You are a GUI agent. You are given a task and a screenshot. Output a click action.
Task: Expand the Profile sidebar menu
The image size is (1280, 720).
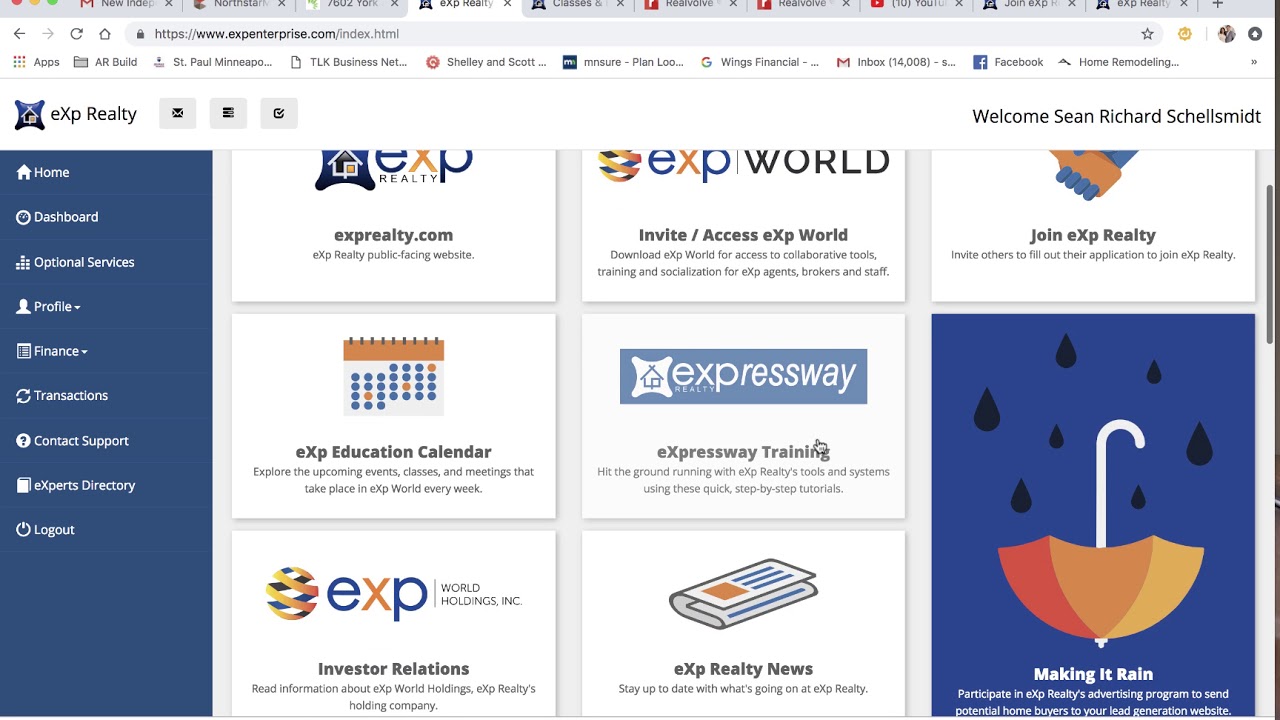pyautogui.click(x=48, y=306)
